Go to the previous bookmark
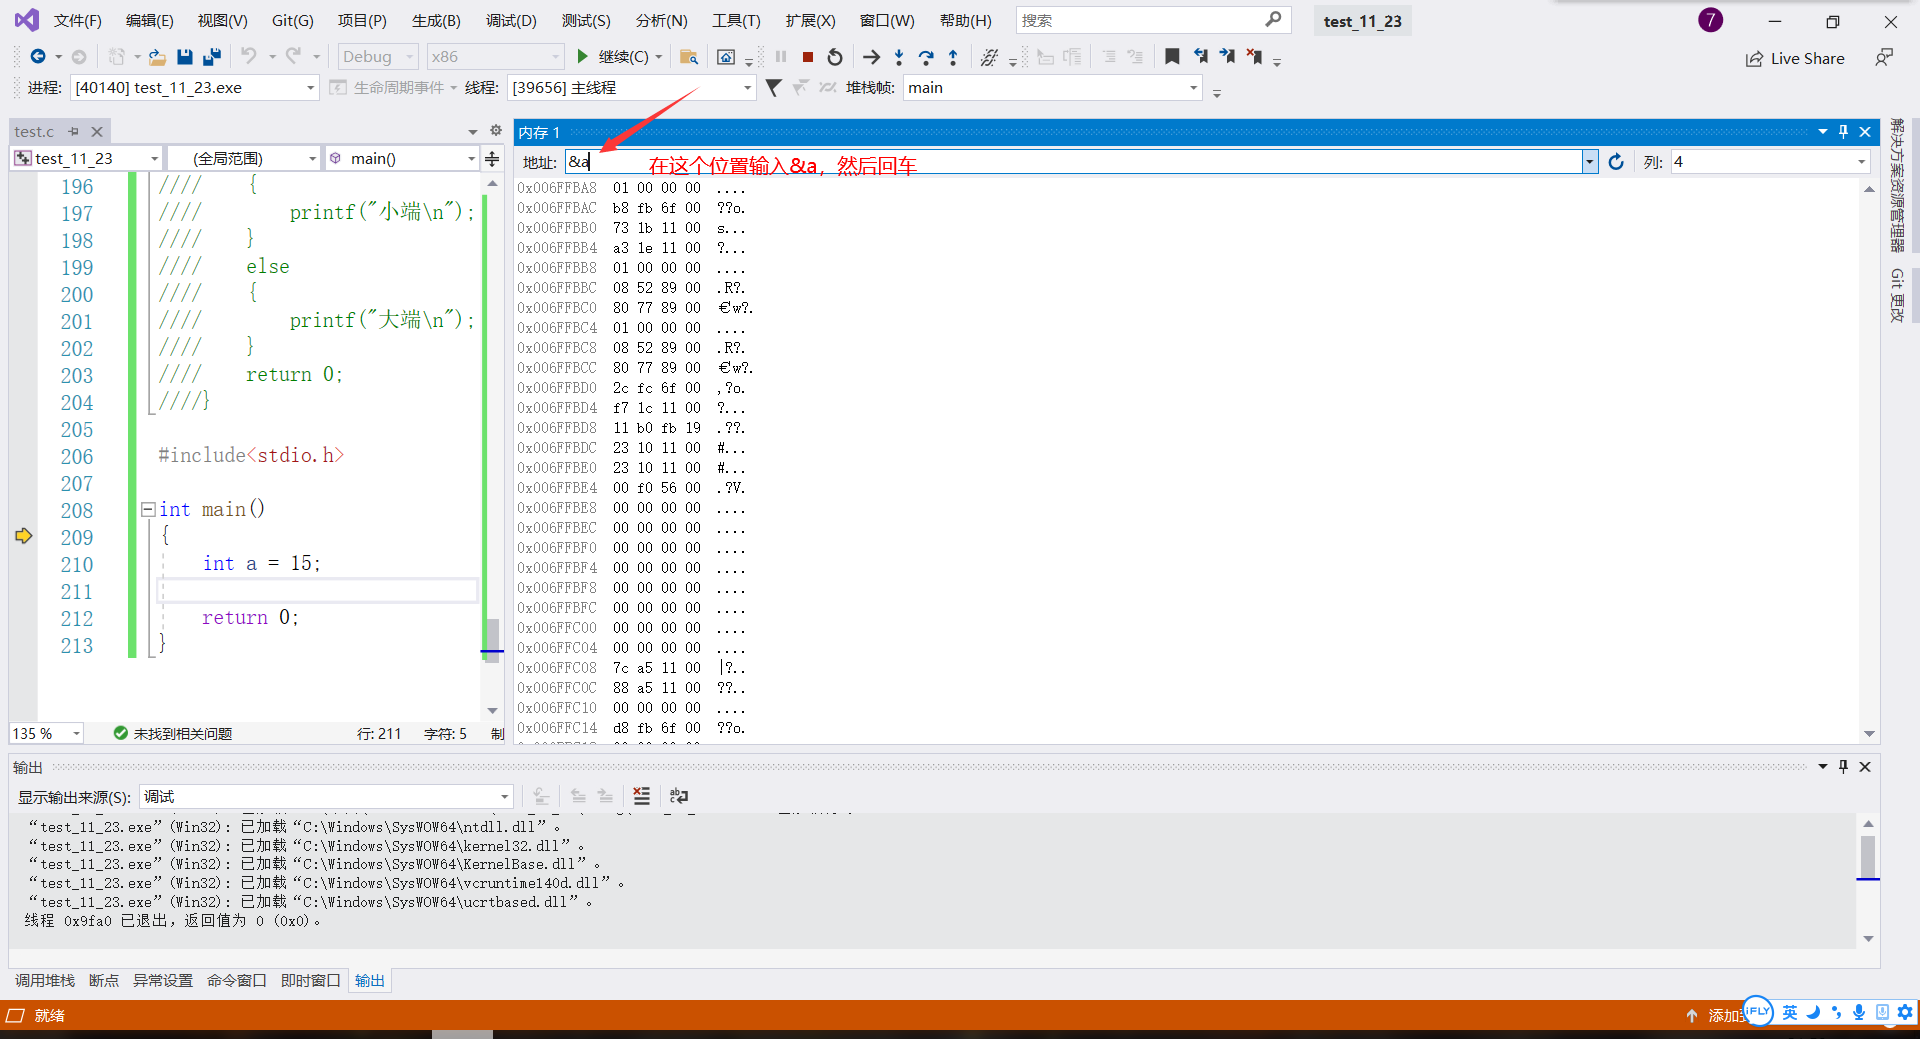The height and width of the screenshot is (1039, 1920). click(x=1200, y=57)
